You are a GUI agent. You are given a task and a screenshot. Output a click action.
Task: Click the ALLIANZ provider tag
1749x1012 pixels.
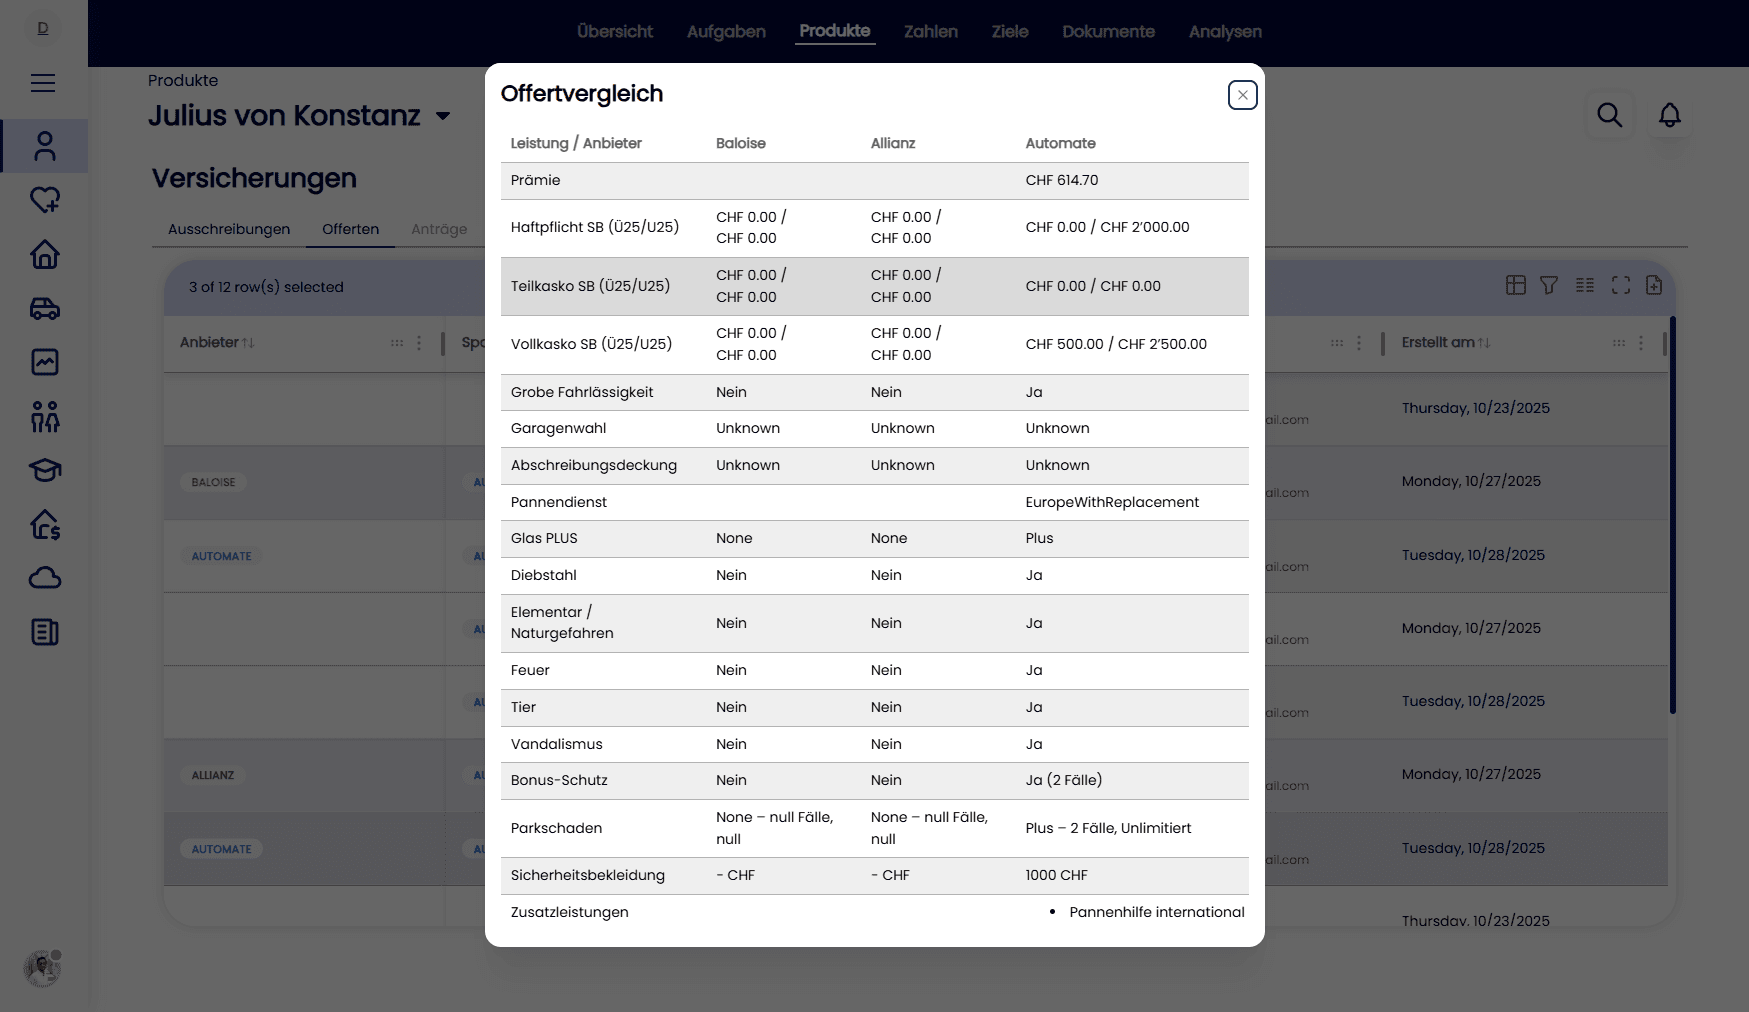tap(213, 775)
